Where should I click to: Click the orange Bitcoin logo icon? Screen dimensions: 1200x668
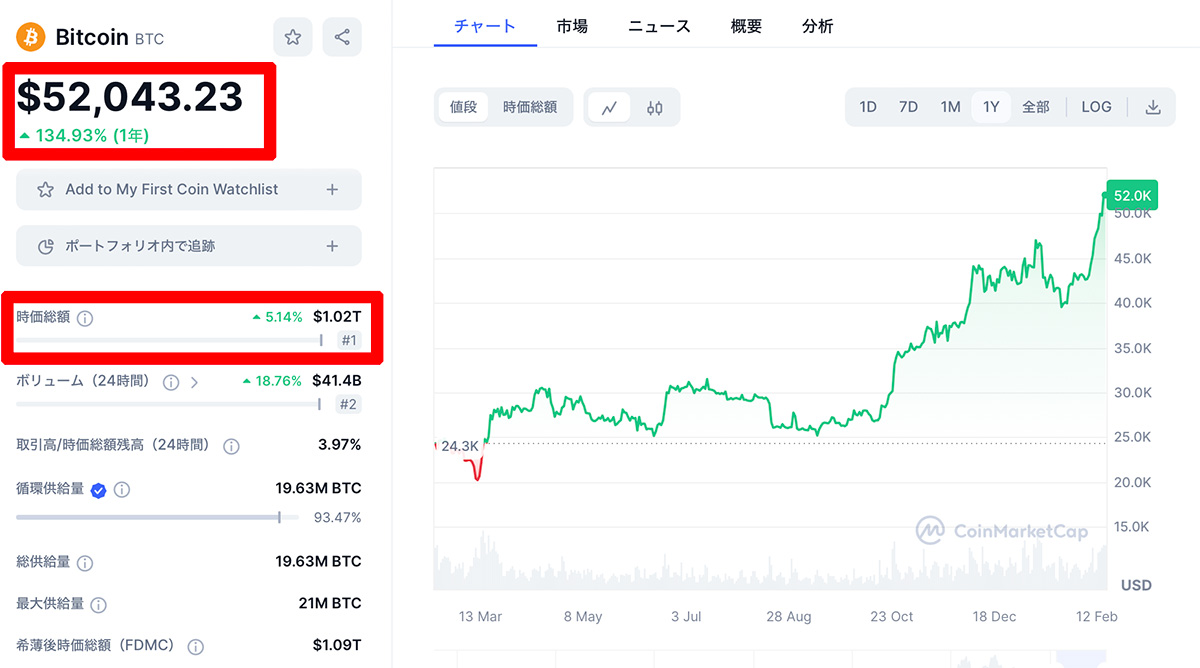click(x=31, y=37)
